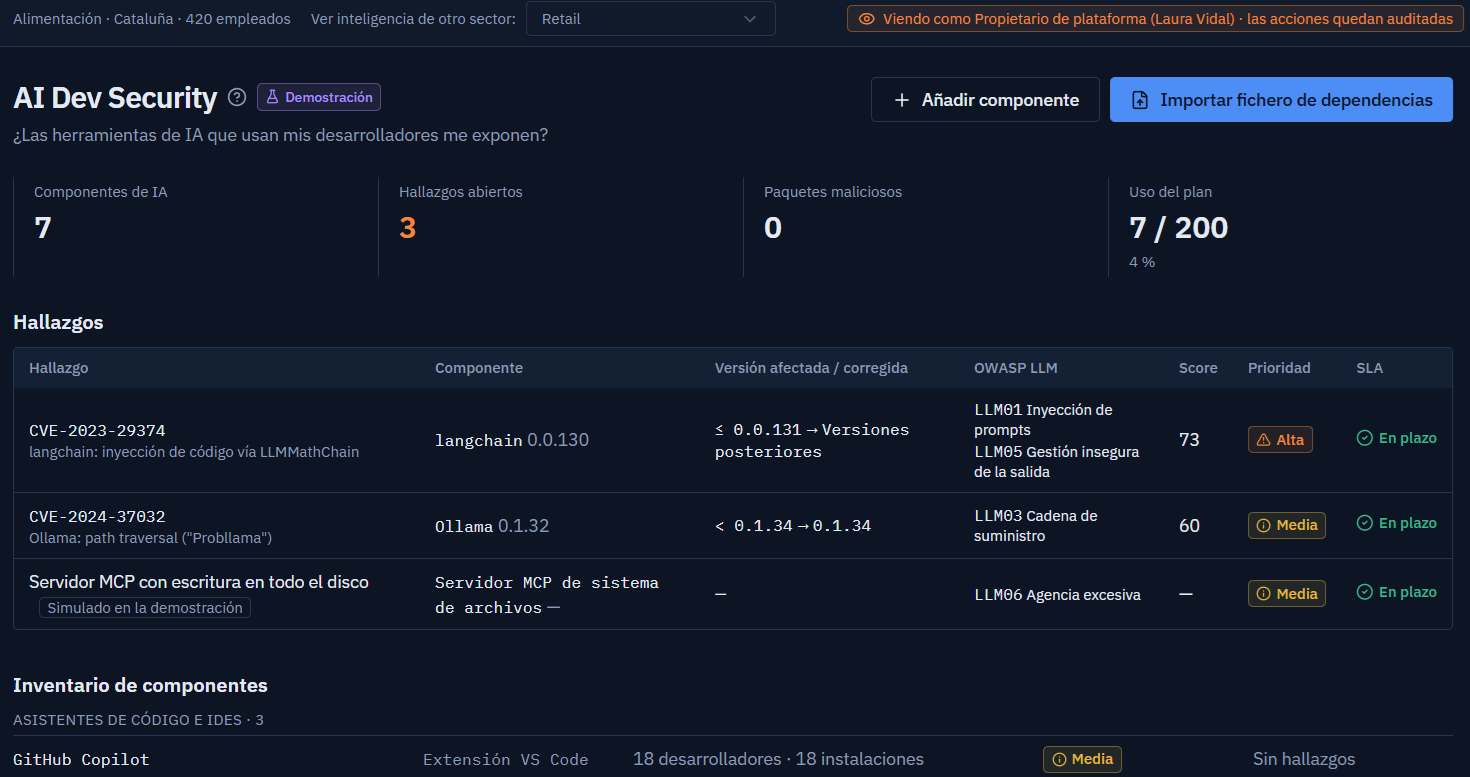Click En plazo text in the CVE-2023-29374 row
1470x777 pixels.
click(1407, 438)
